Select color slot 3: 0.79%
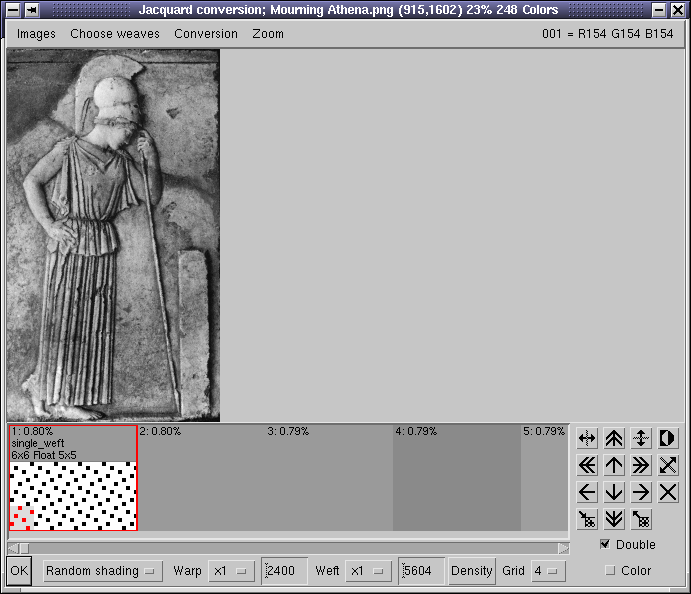The image size is (691, 594). (x=329, y=478)
